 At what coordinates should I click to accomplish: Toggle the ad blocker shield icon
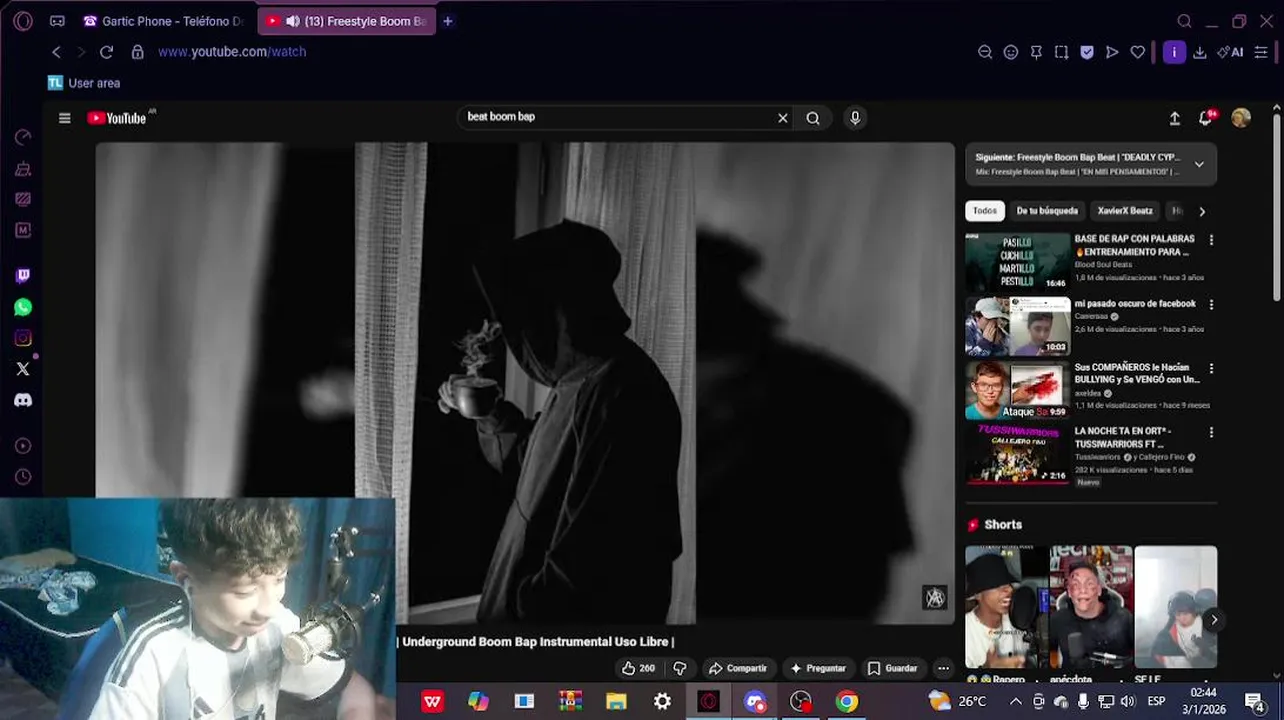(1087, 52)
